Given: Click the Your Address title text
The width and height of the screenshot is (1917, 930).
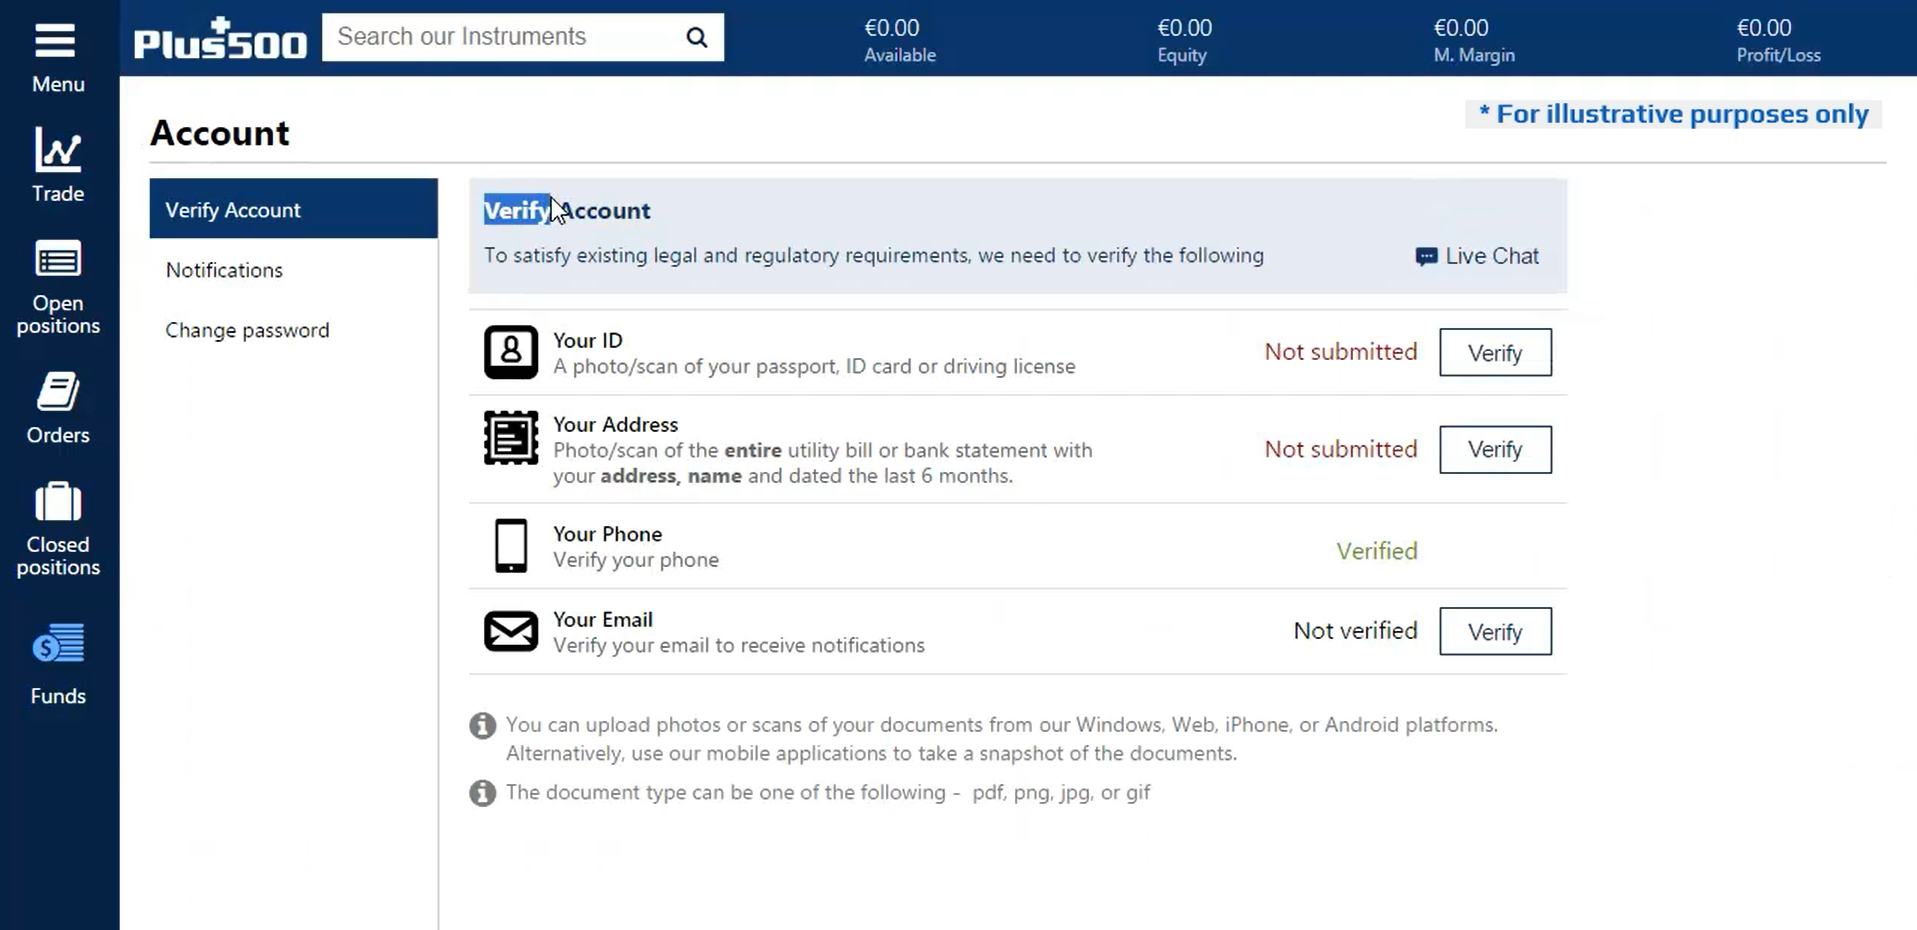Looking at the screenshot, I should click(615, 424).
